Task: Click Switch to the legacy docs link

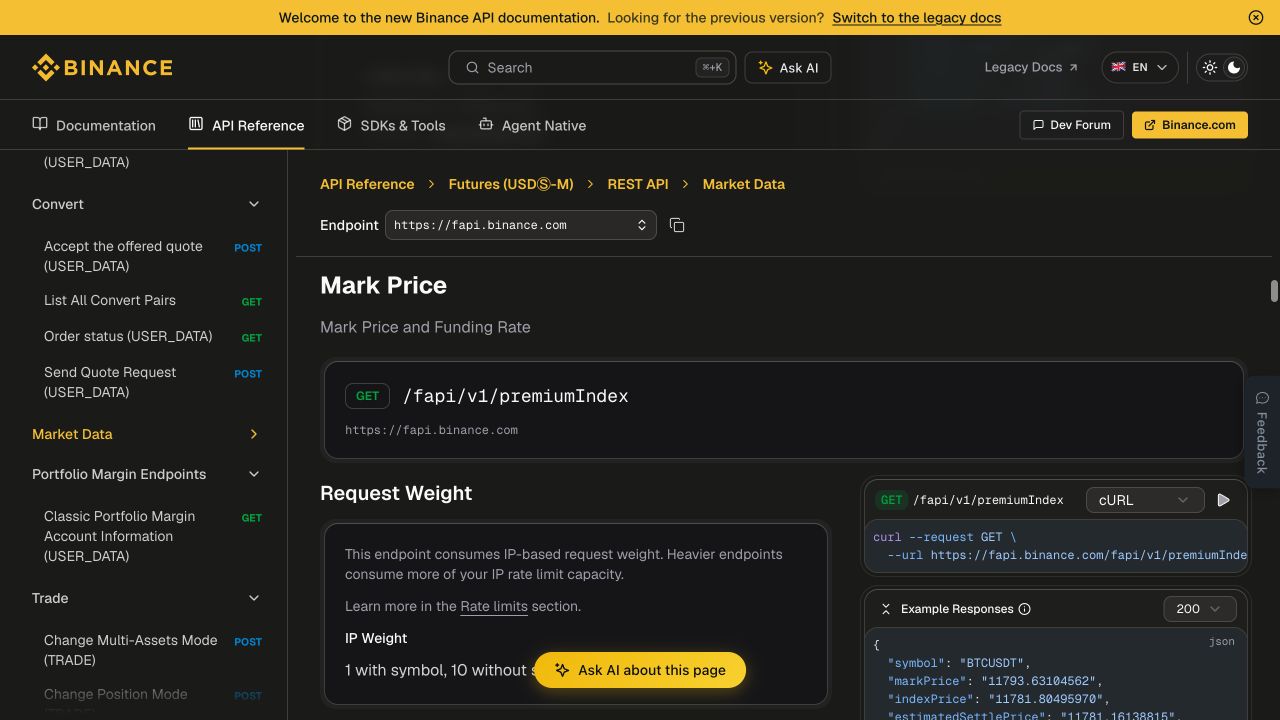Action: (x=916, y=17)
